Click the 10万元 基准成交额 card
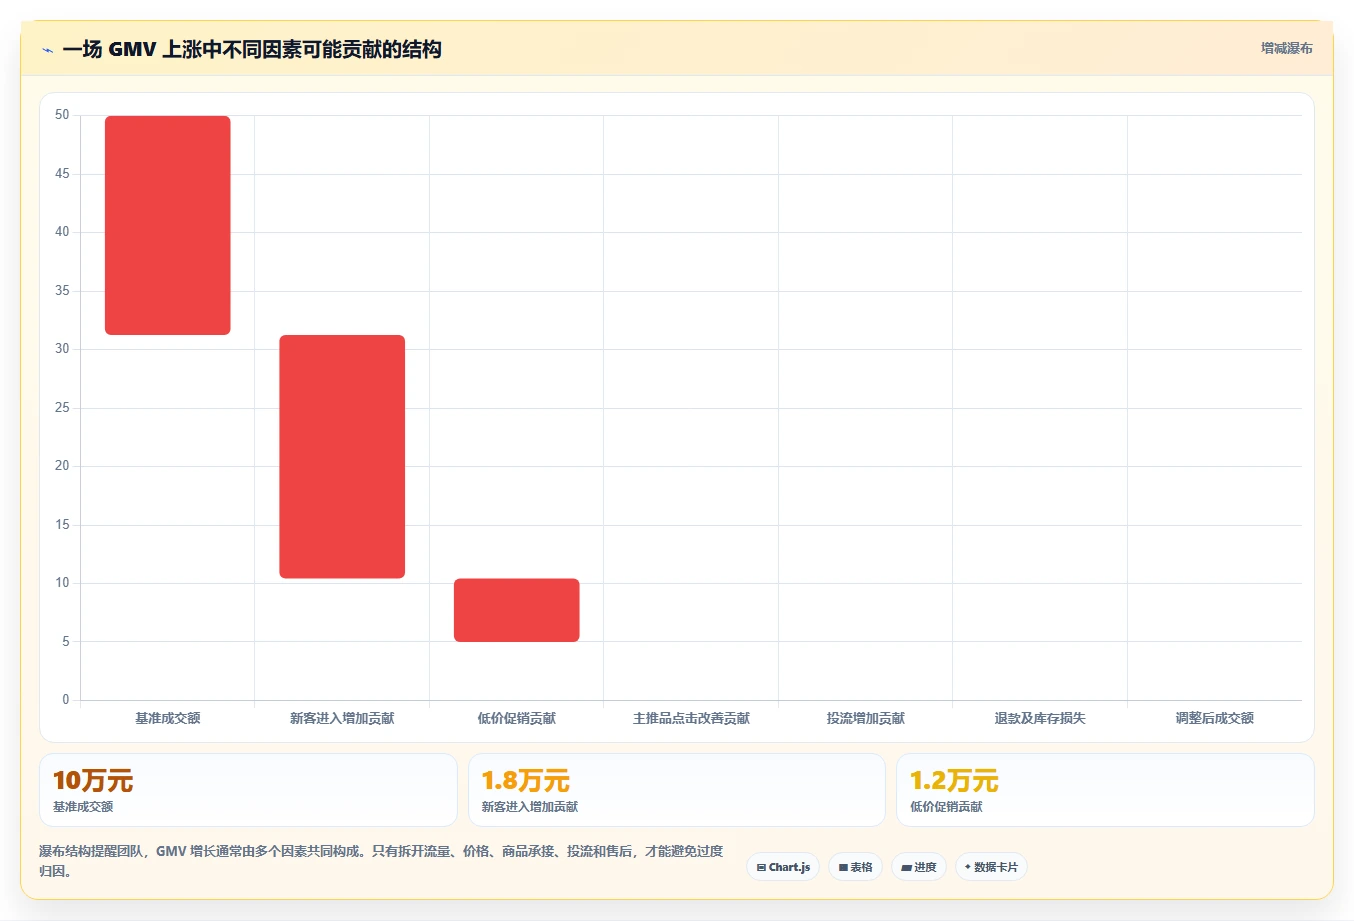 (x=248, y=790)
